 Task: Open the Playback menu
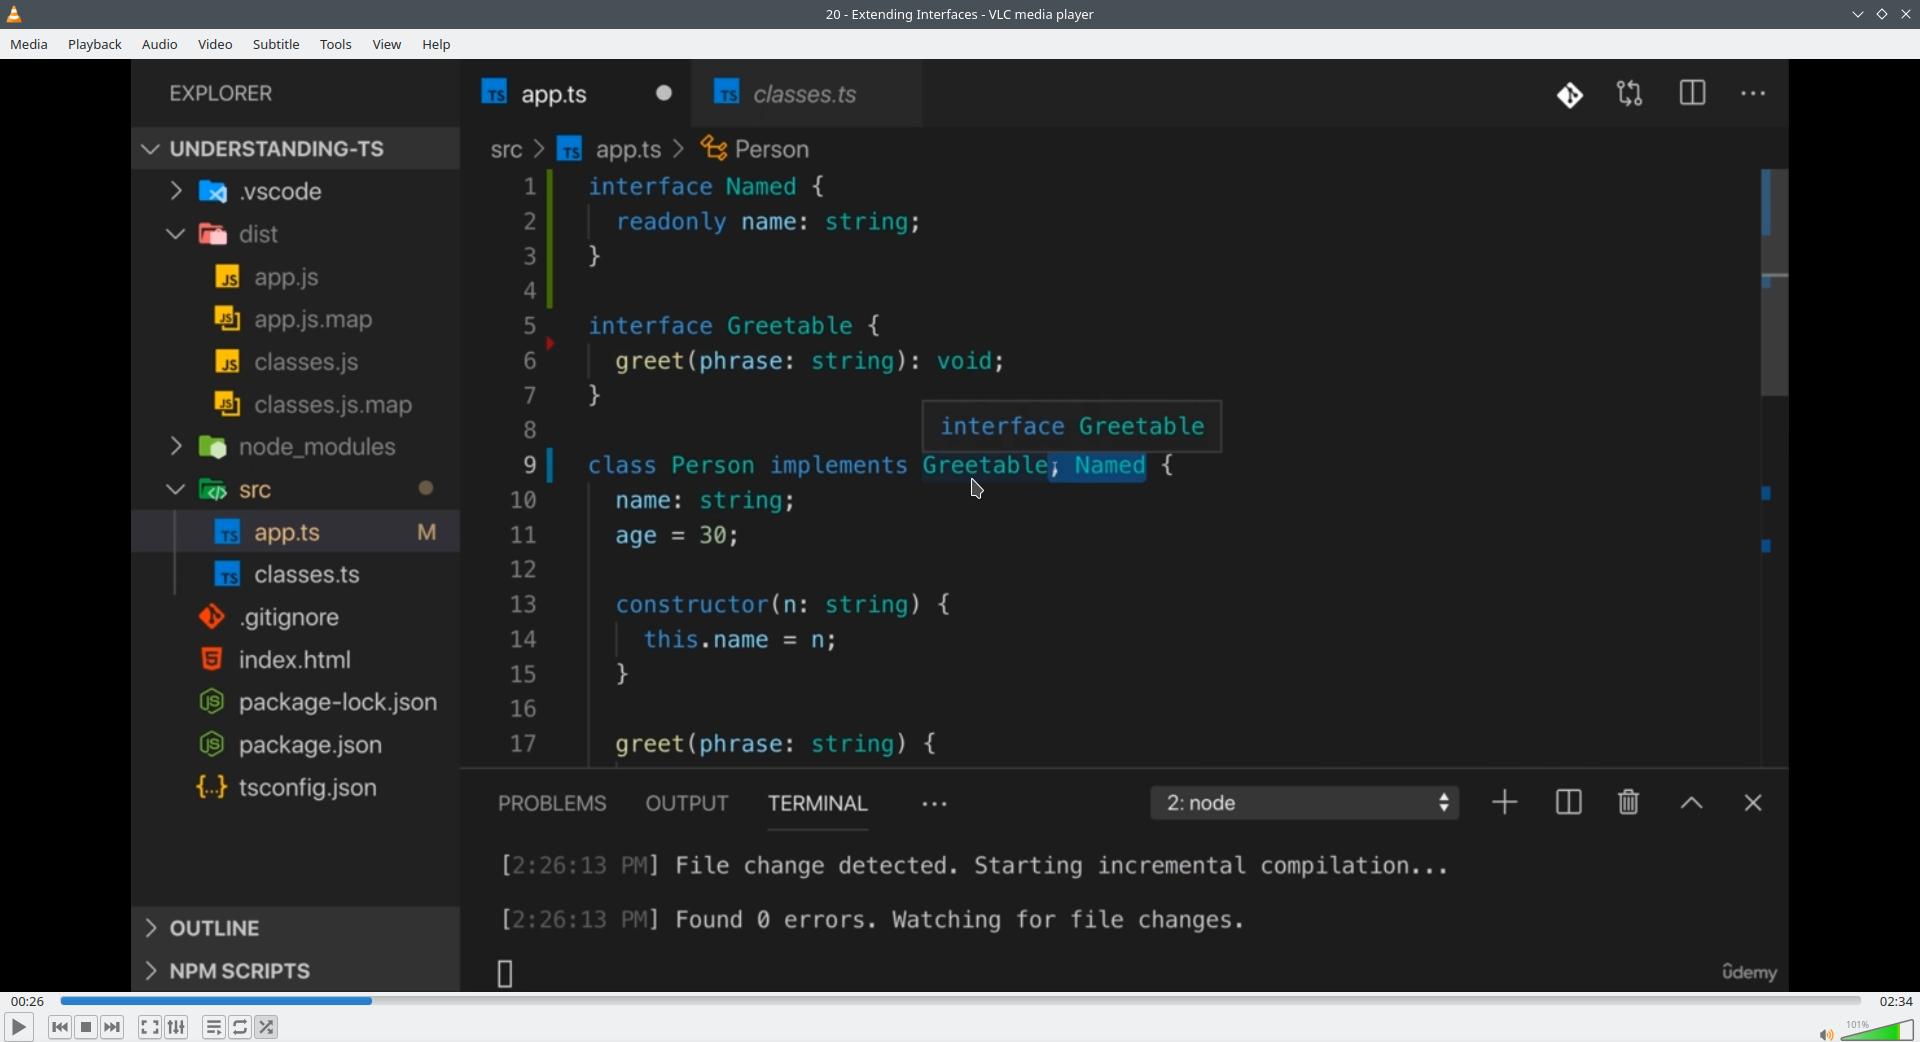[x=95, y=45]
